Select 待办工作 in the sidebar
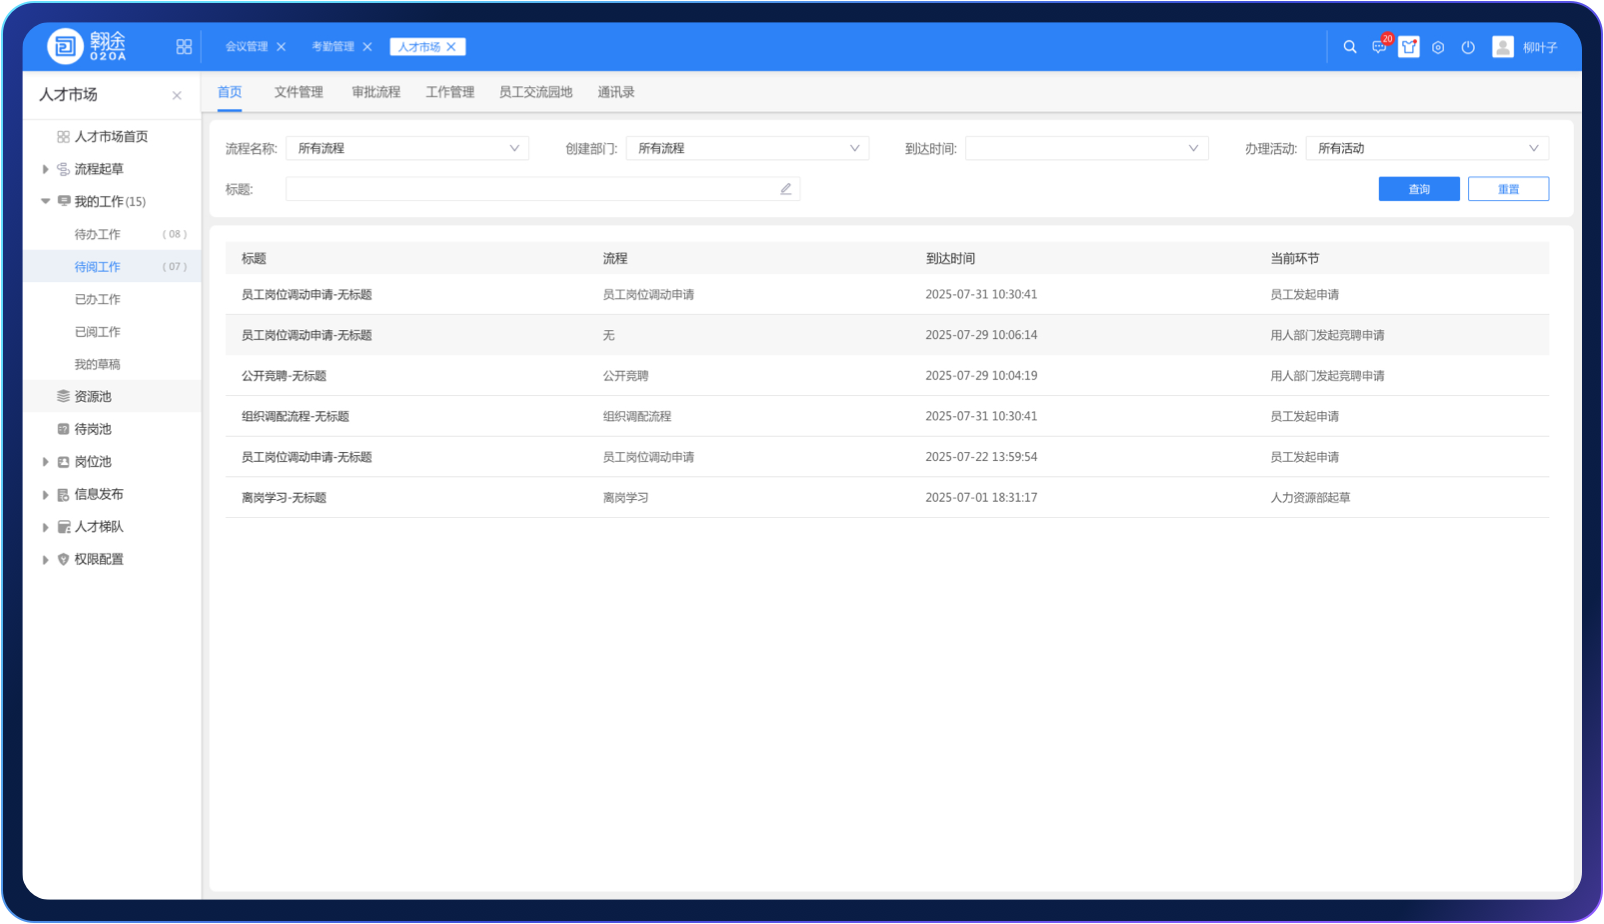Image resolution: width=1604 pixels, height=924 pixels. 97,234
